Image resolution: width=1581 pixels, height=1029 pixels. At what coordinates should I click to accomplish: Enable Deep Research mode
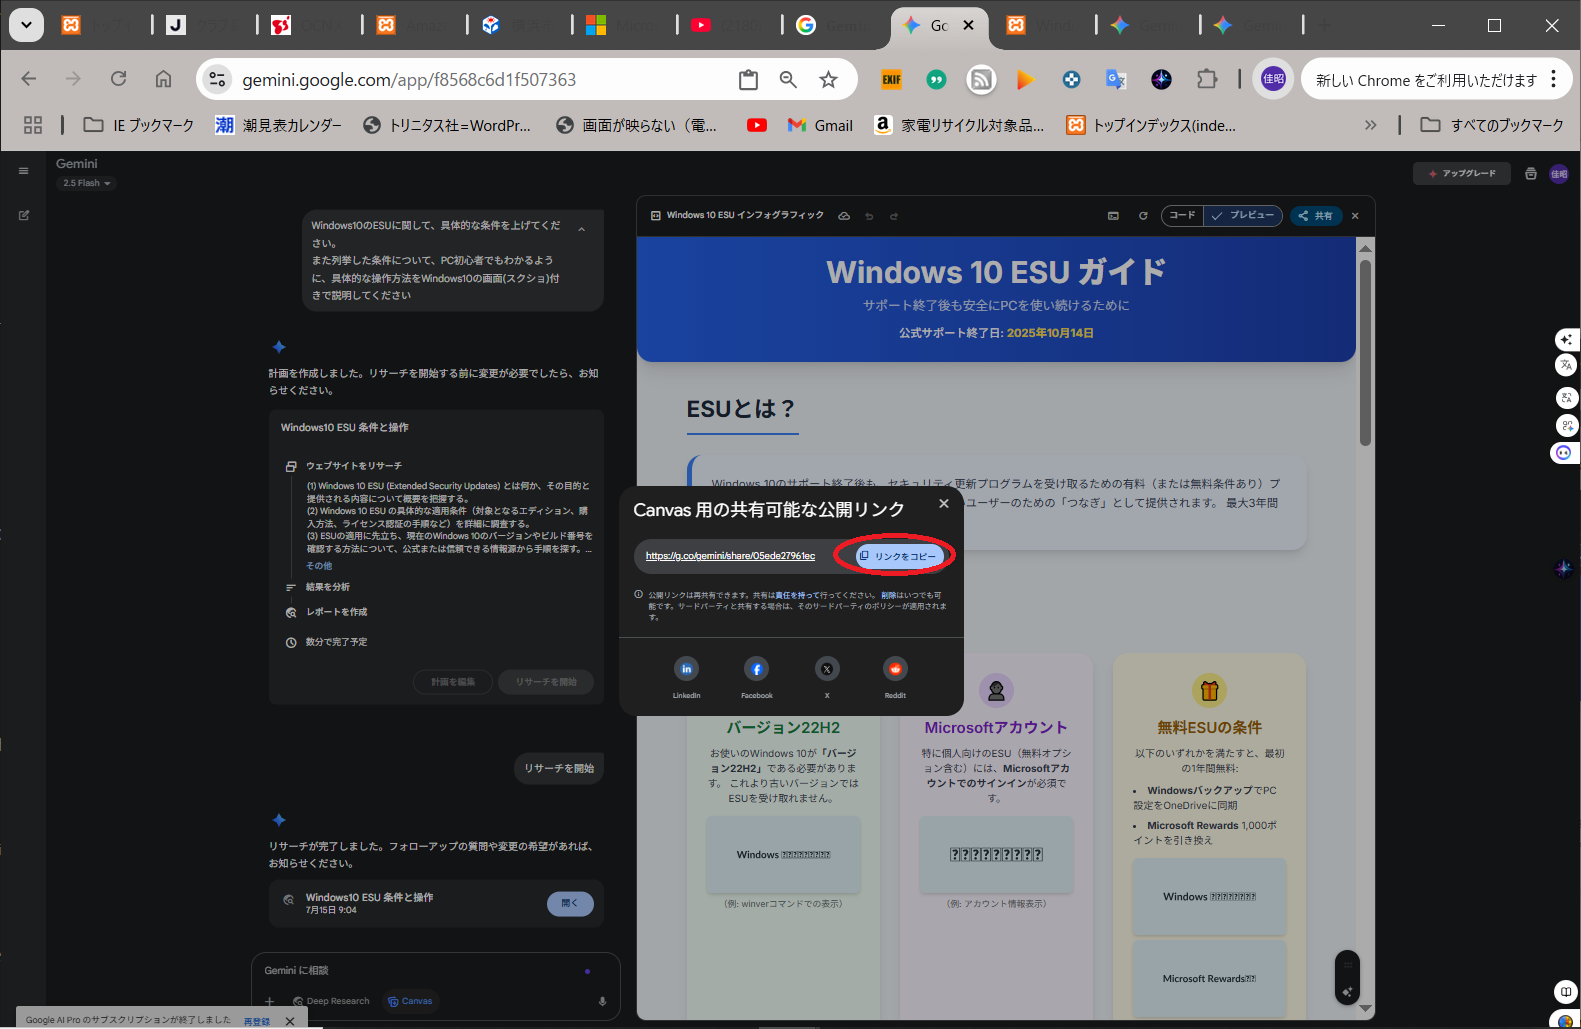(331, 1001)
